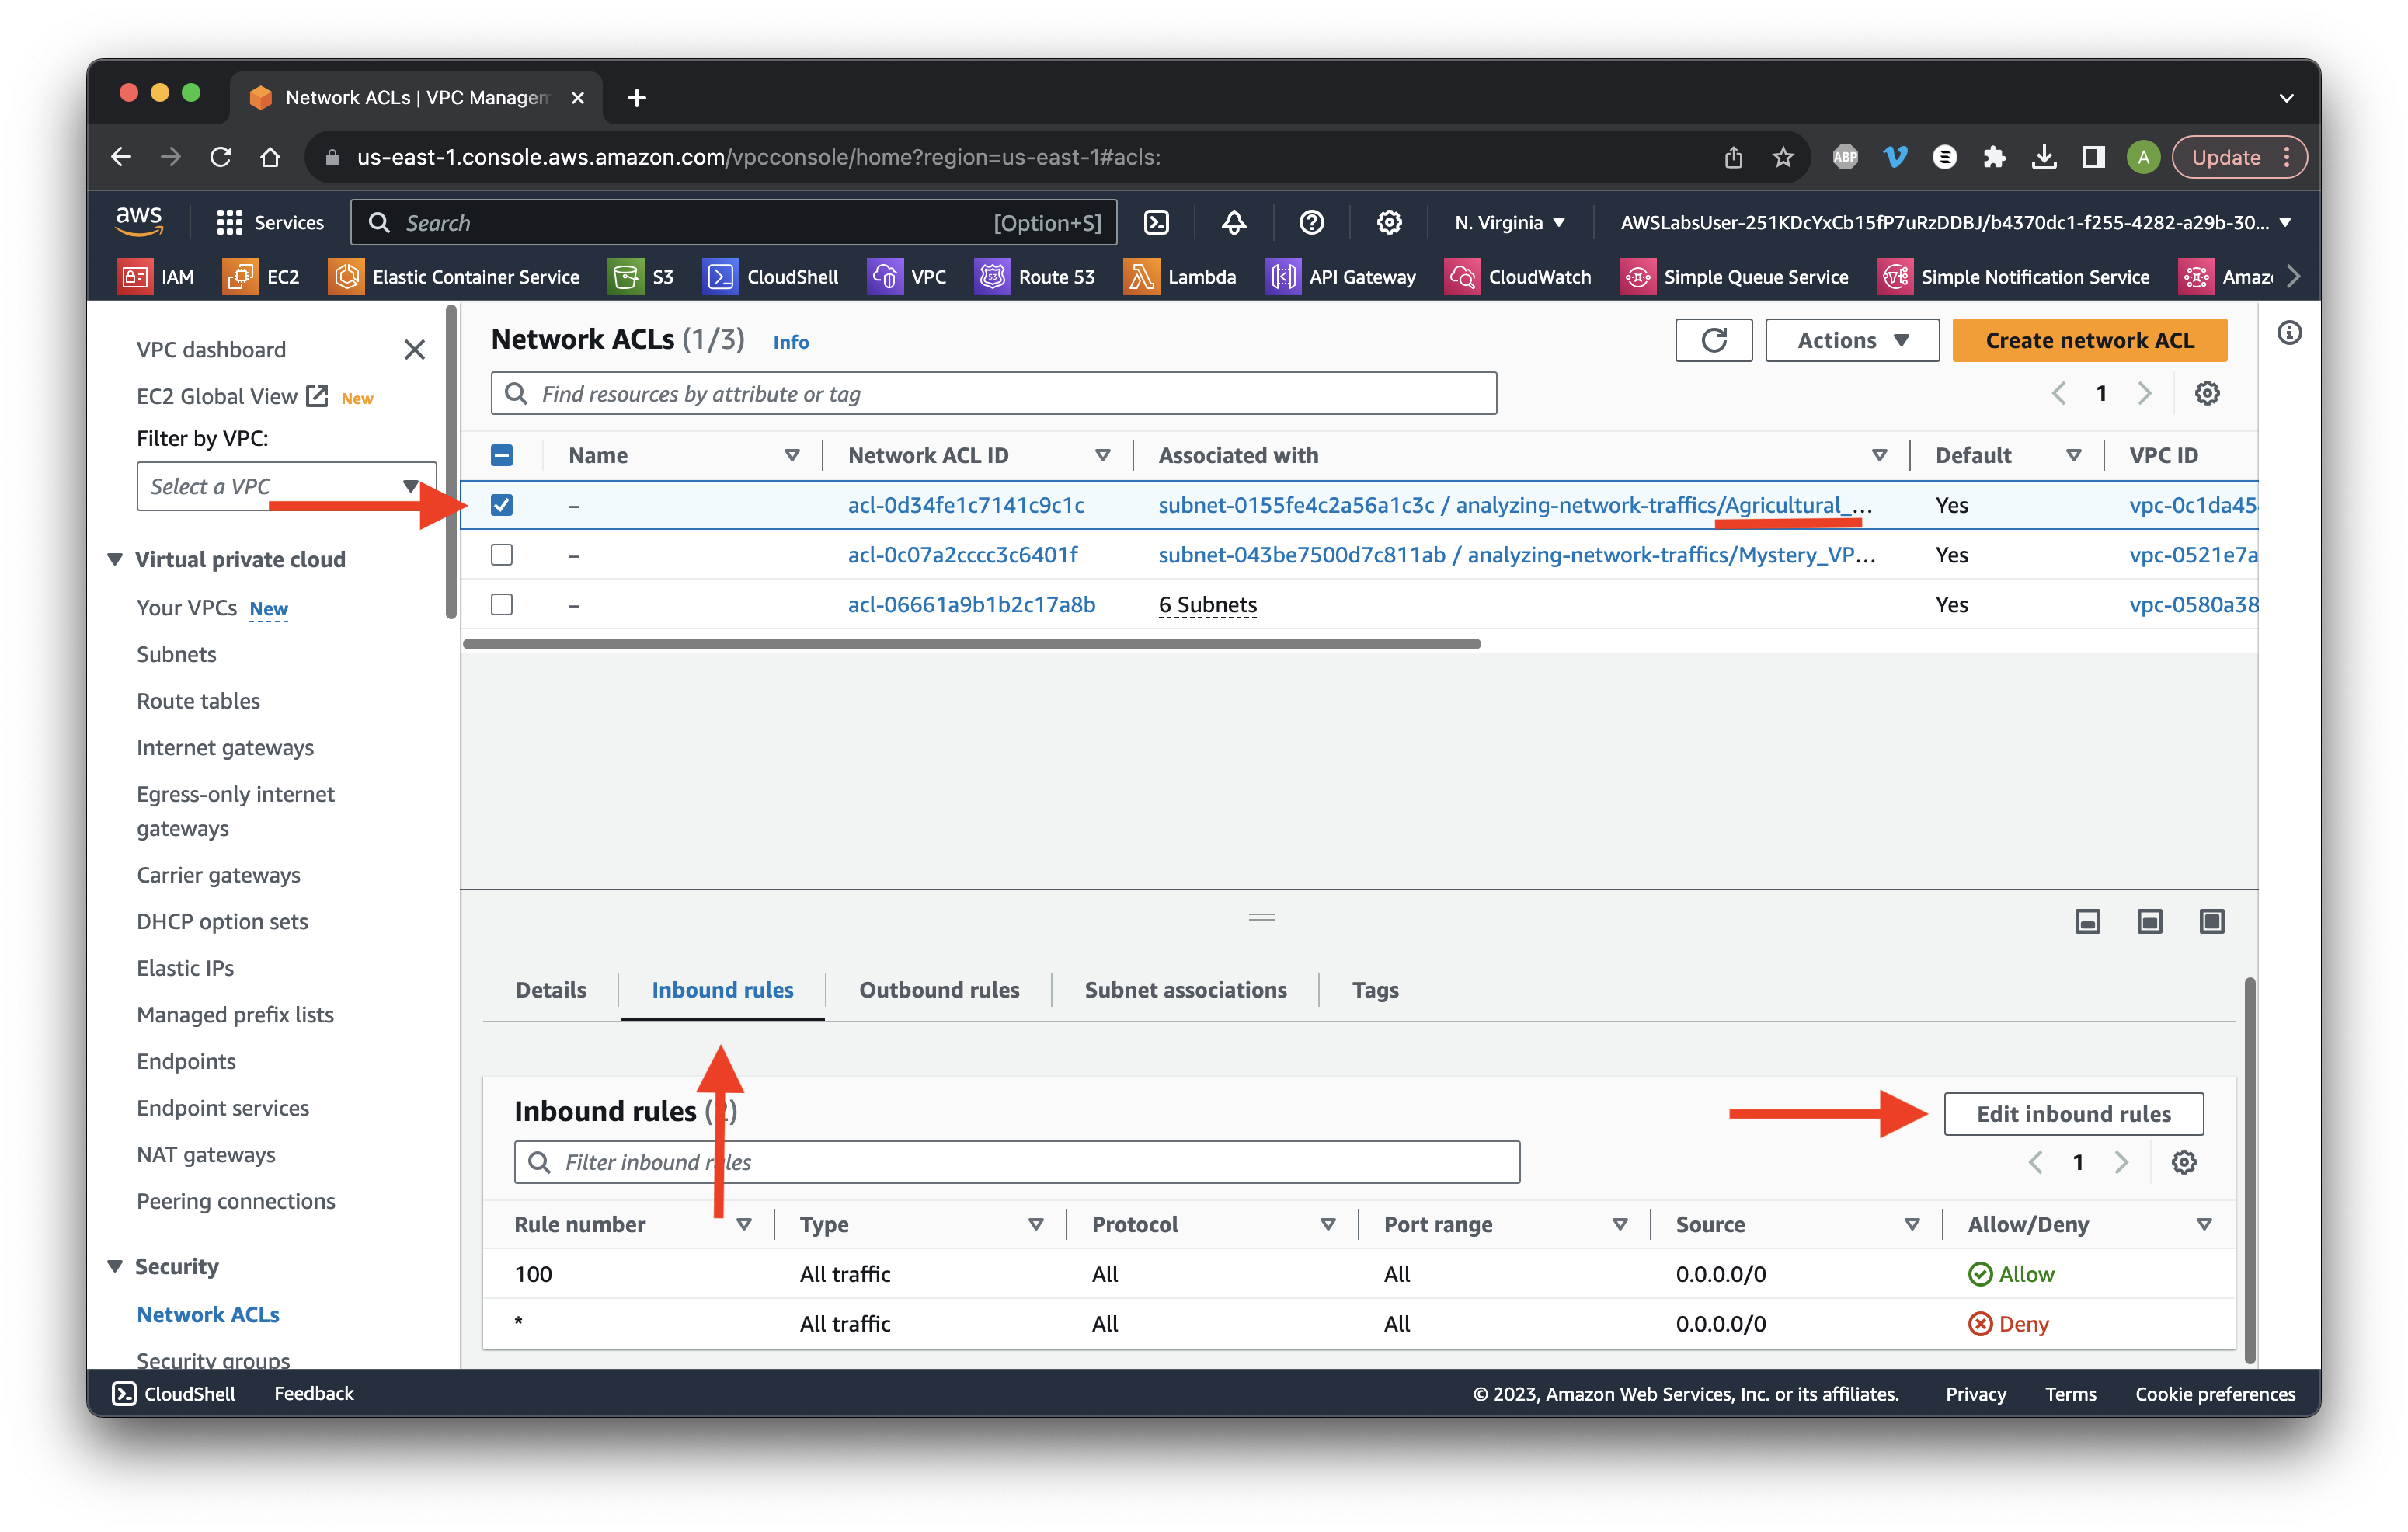Open the Select a VPC filter dropdown
The height and width of the screenshot is (1532, 2408).
click(286, 486)
